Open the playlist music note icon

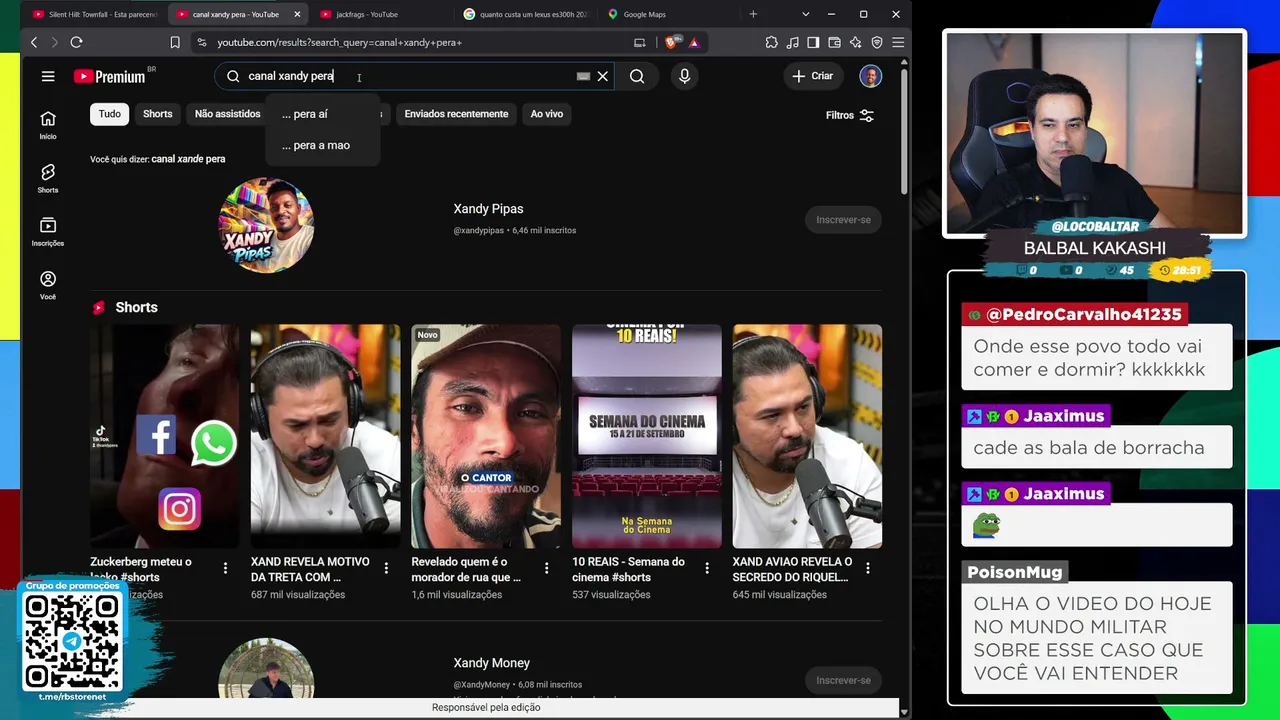coord(793,42)
